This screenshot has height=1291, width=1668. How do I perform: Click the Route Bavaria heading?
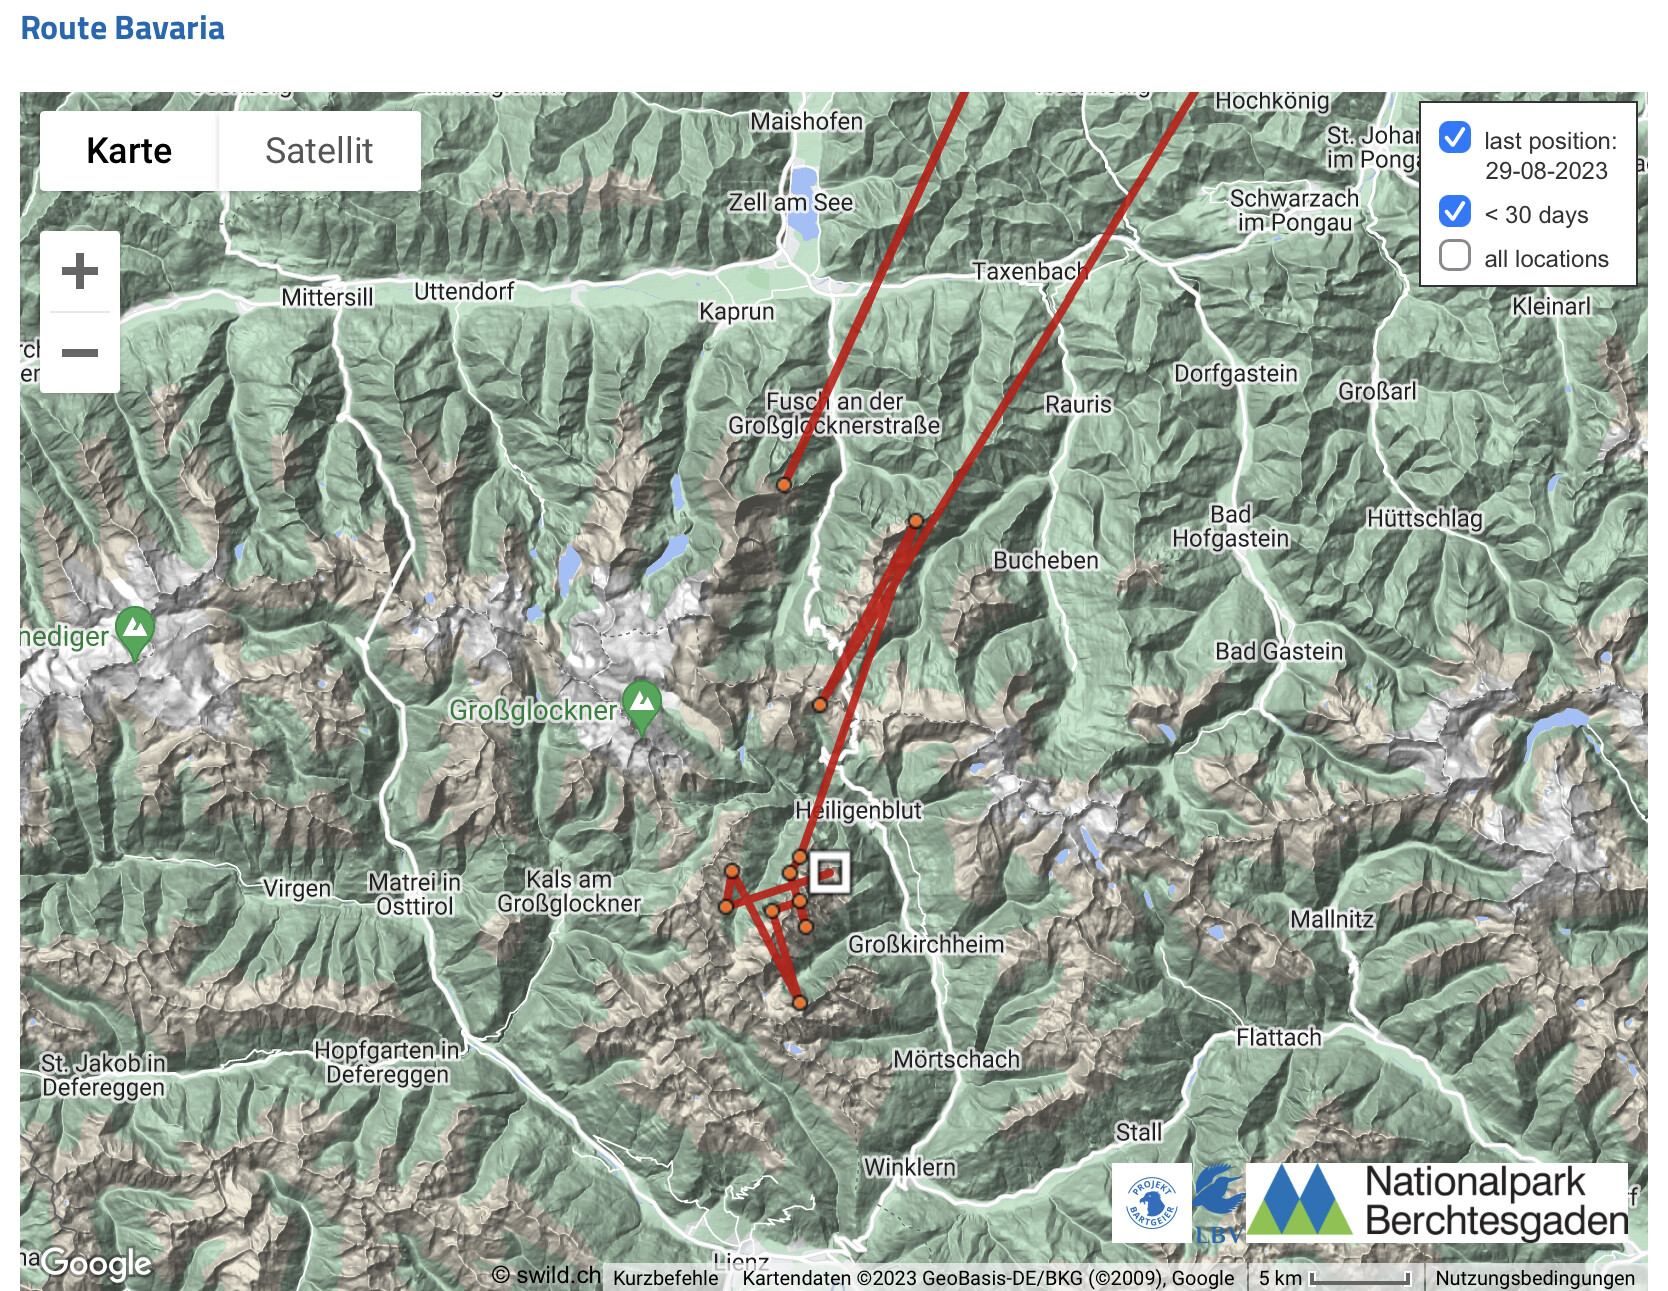(123, 28)
